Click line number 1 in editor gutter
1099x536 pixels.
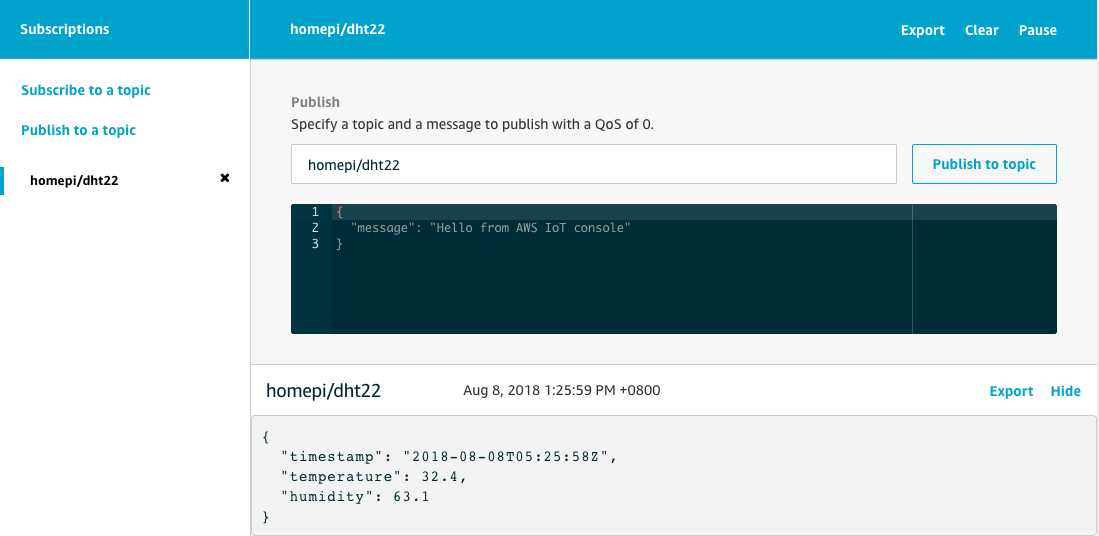(315, 212)
